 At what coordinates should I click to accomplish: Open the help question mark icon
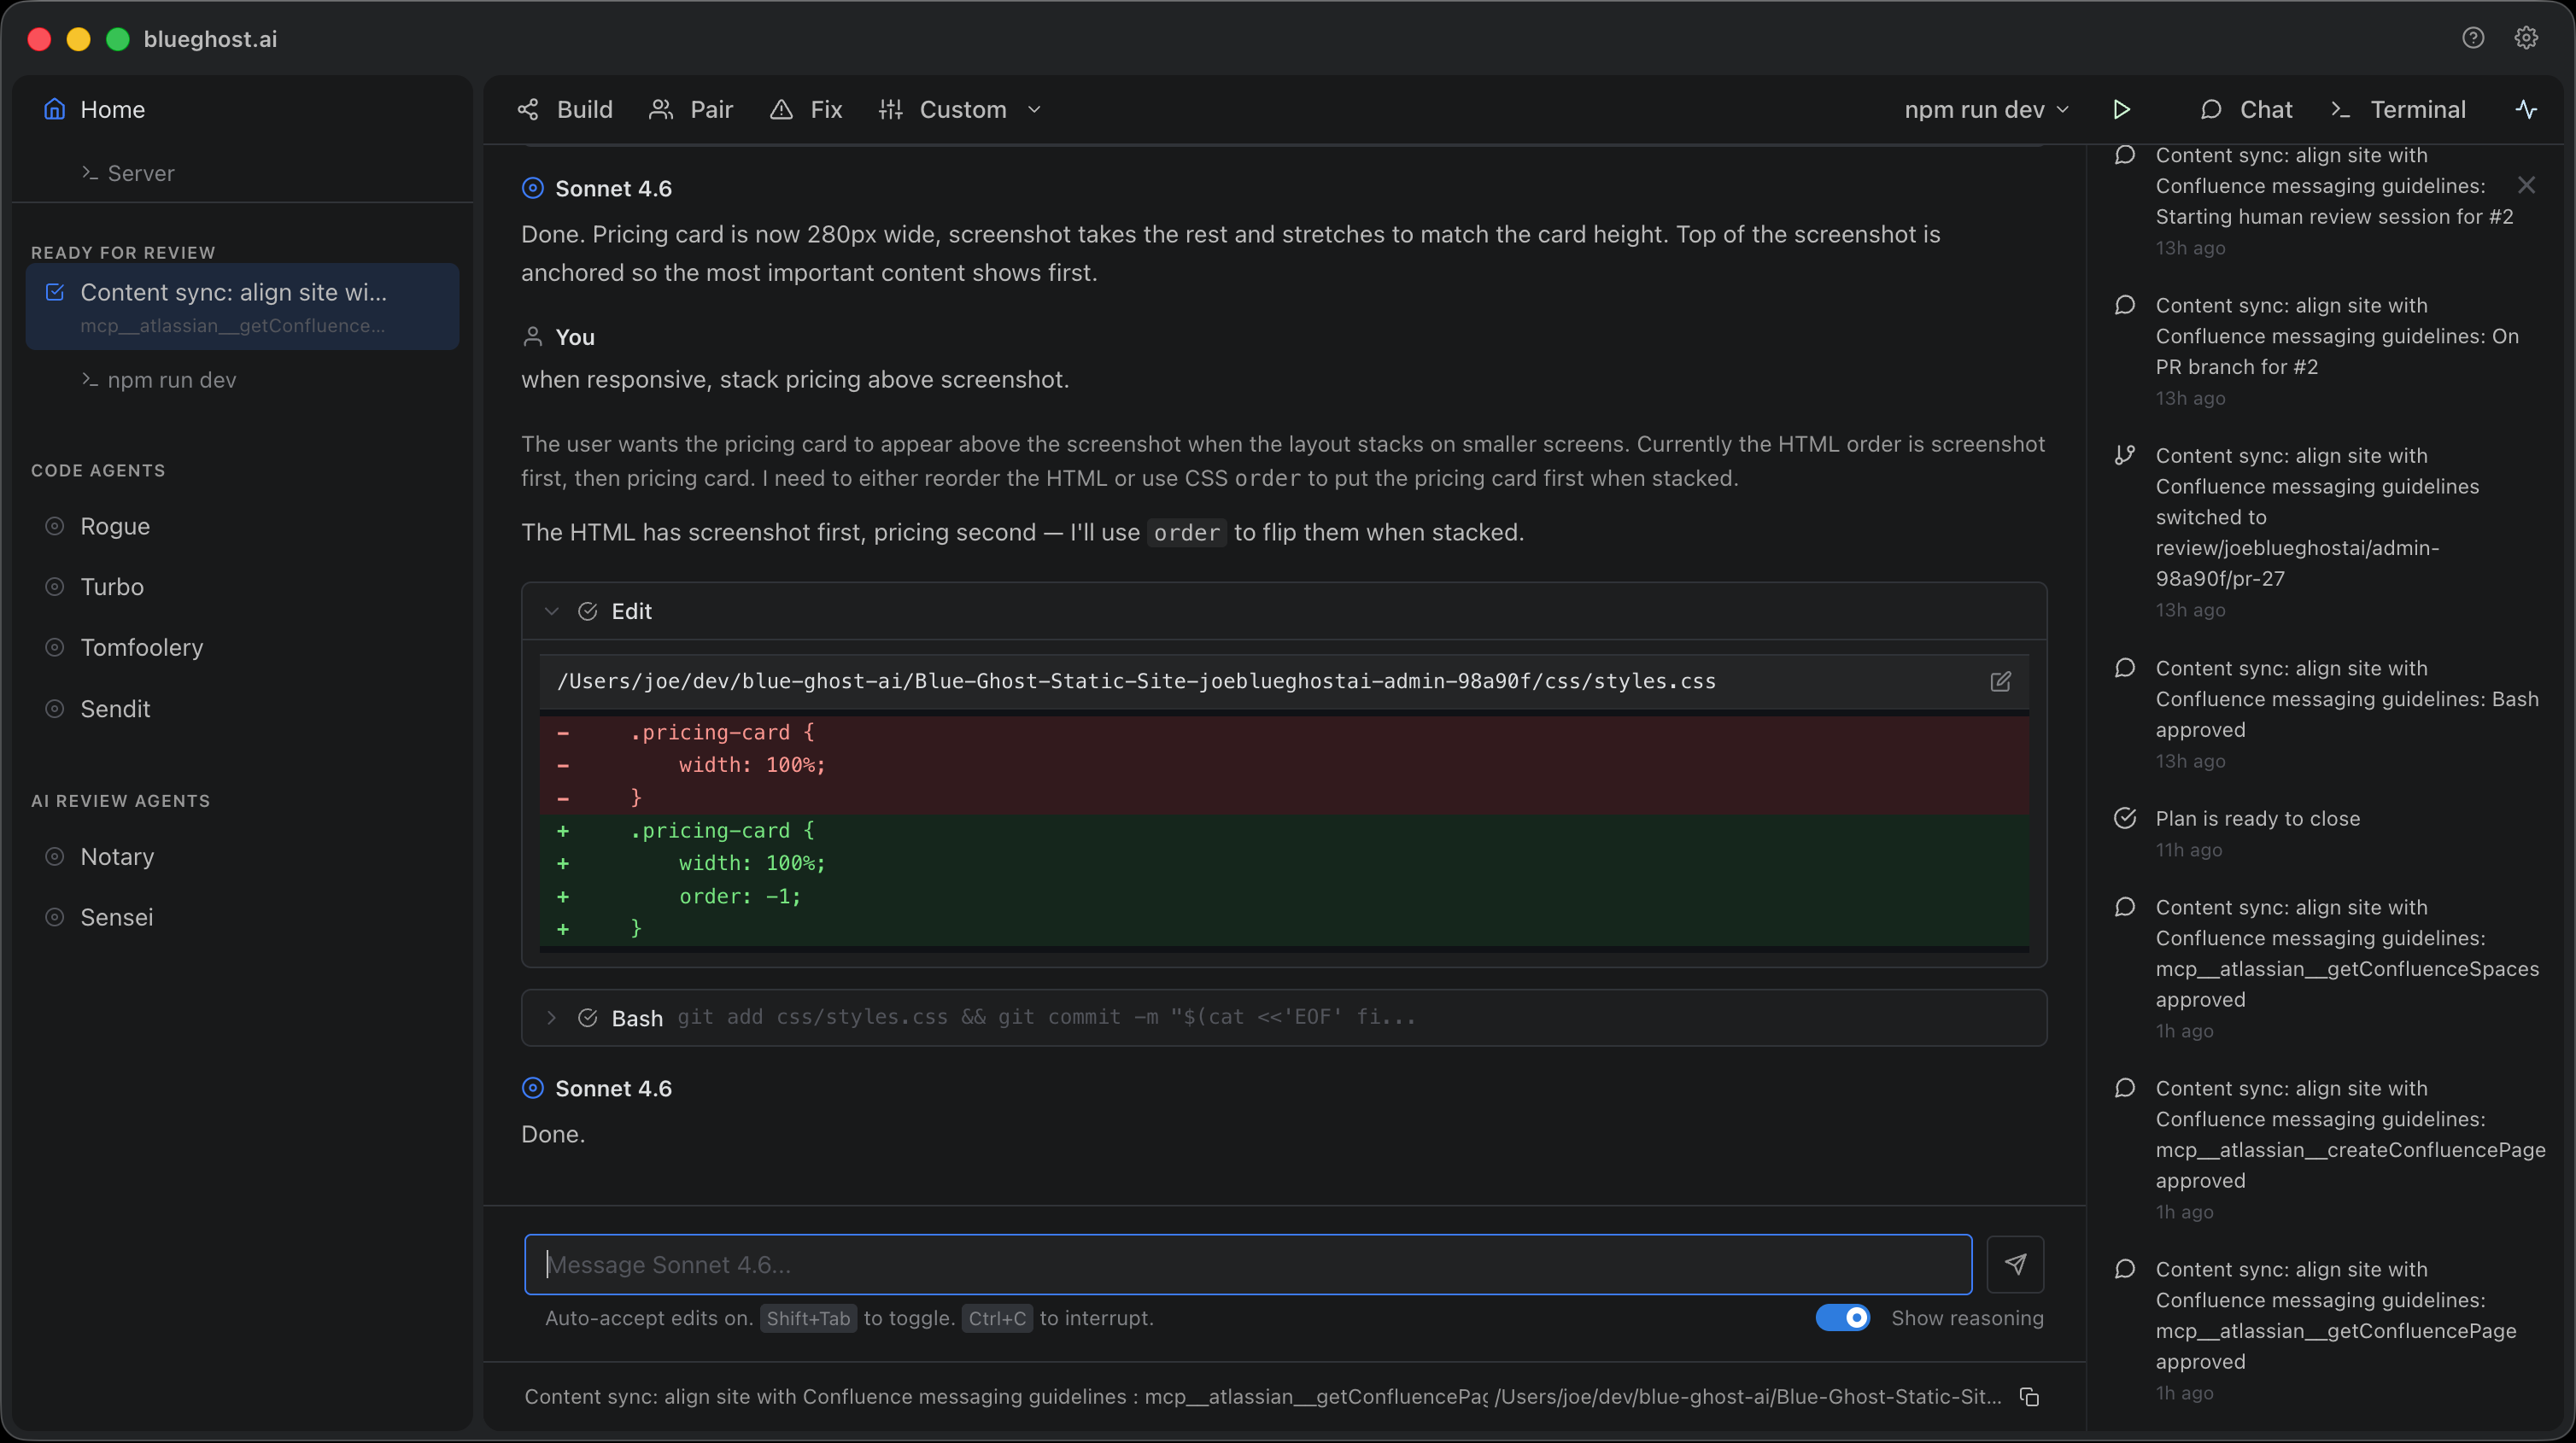point(2473,38)
